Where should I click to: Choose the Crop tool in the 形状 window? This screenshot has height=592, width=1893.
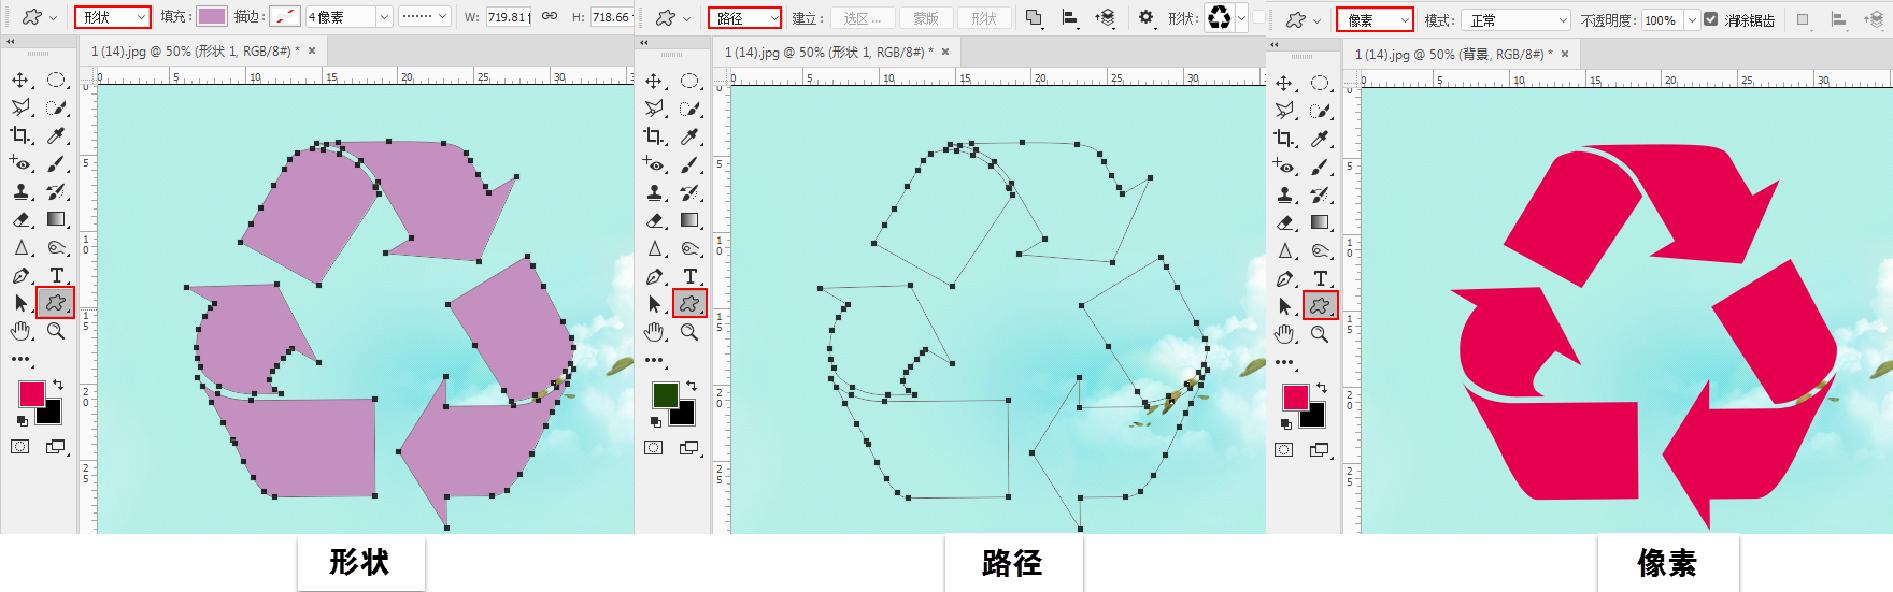20,136
